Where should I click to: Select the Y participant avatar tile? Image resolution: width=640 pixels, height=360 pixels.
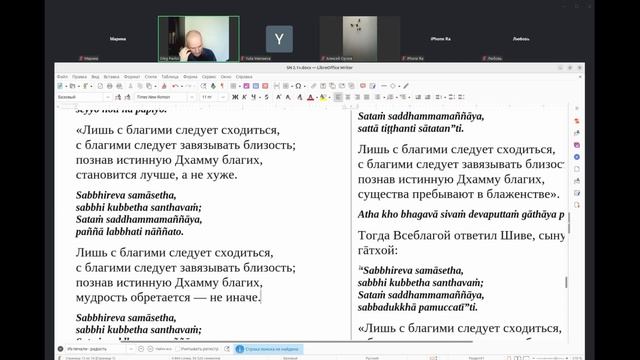[x=279, y=39]
